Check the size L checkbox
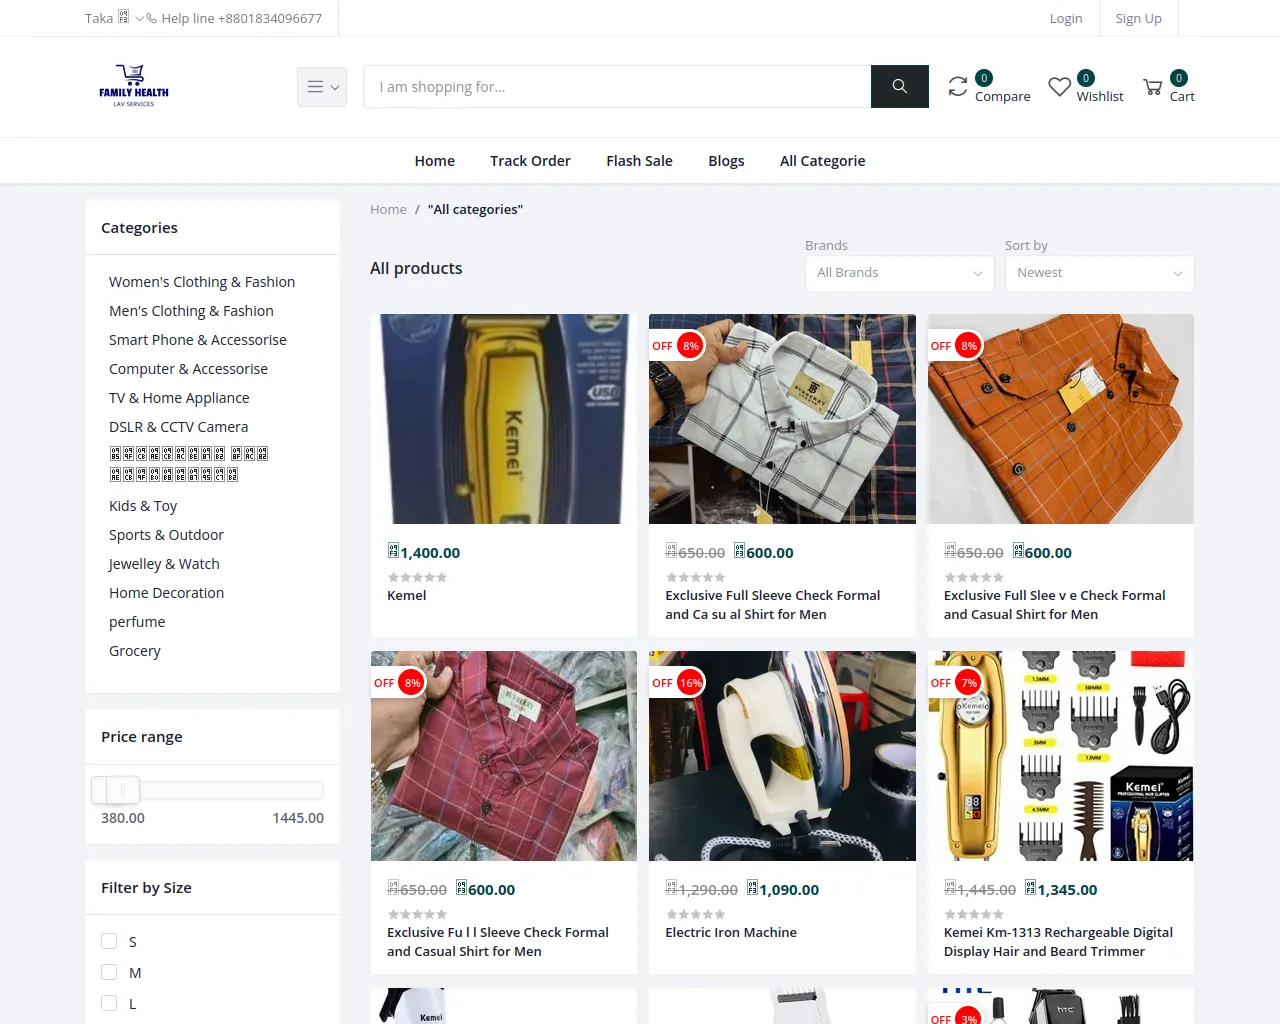 [109, 1003]
